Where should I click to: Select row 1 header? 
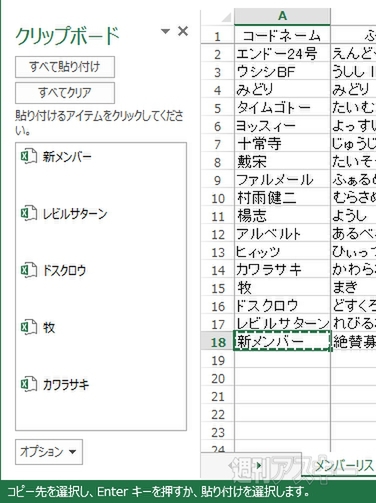pos(218,36)
